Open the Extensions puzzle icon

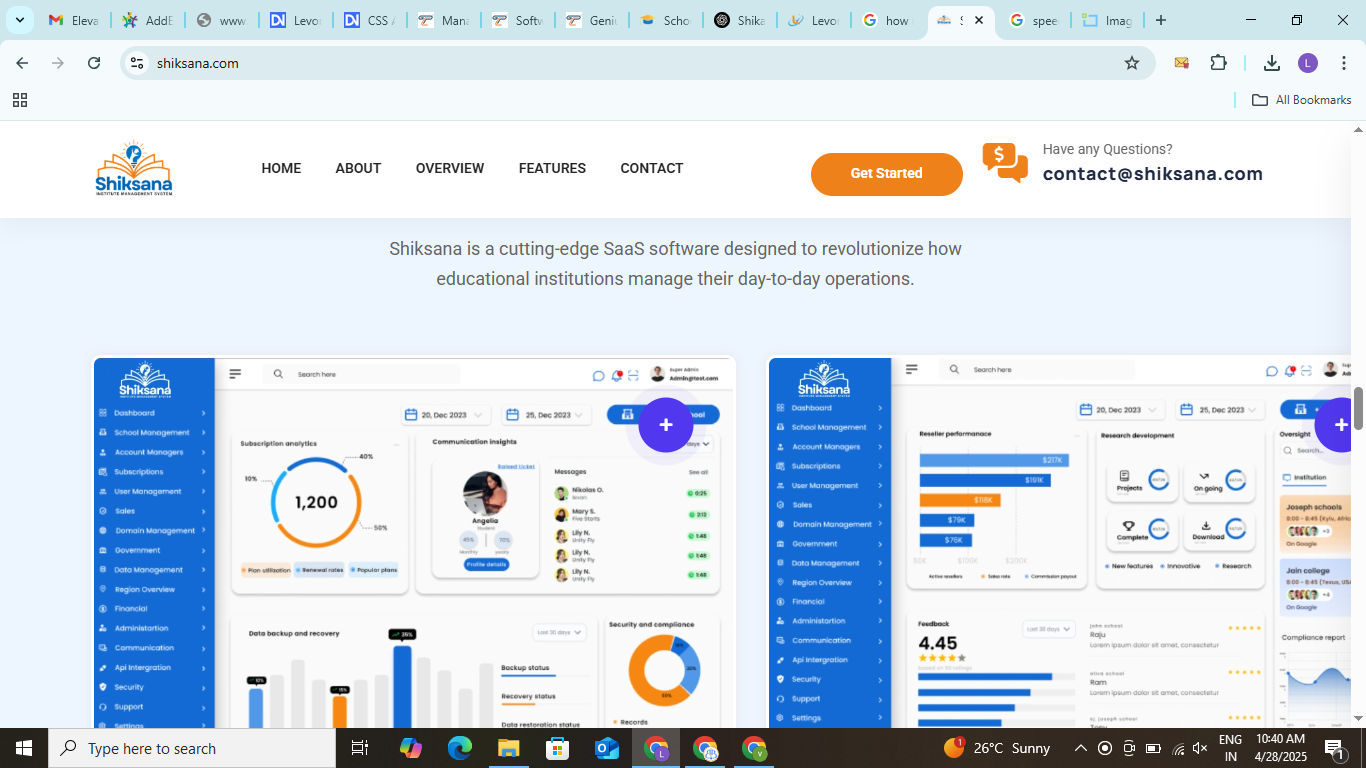[x=1218, y=63]
